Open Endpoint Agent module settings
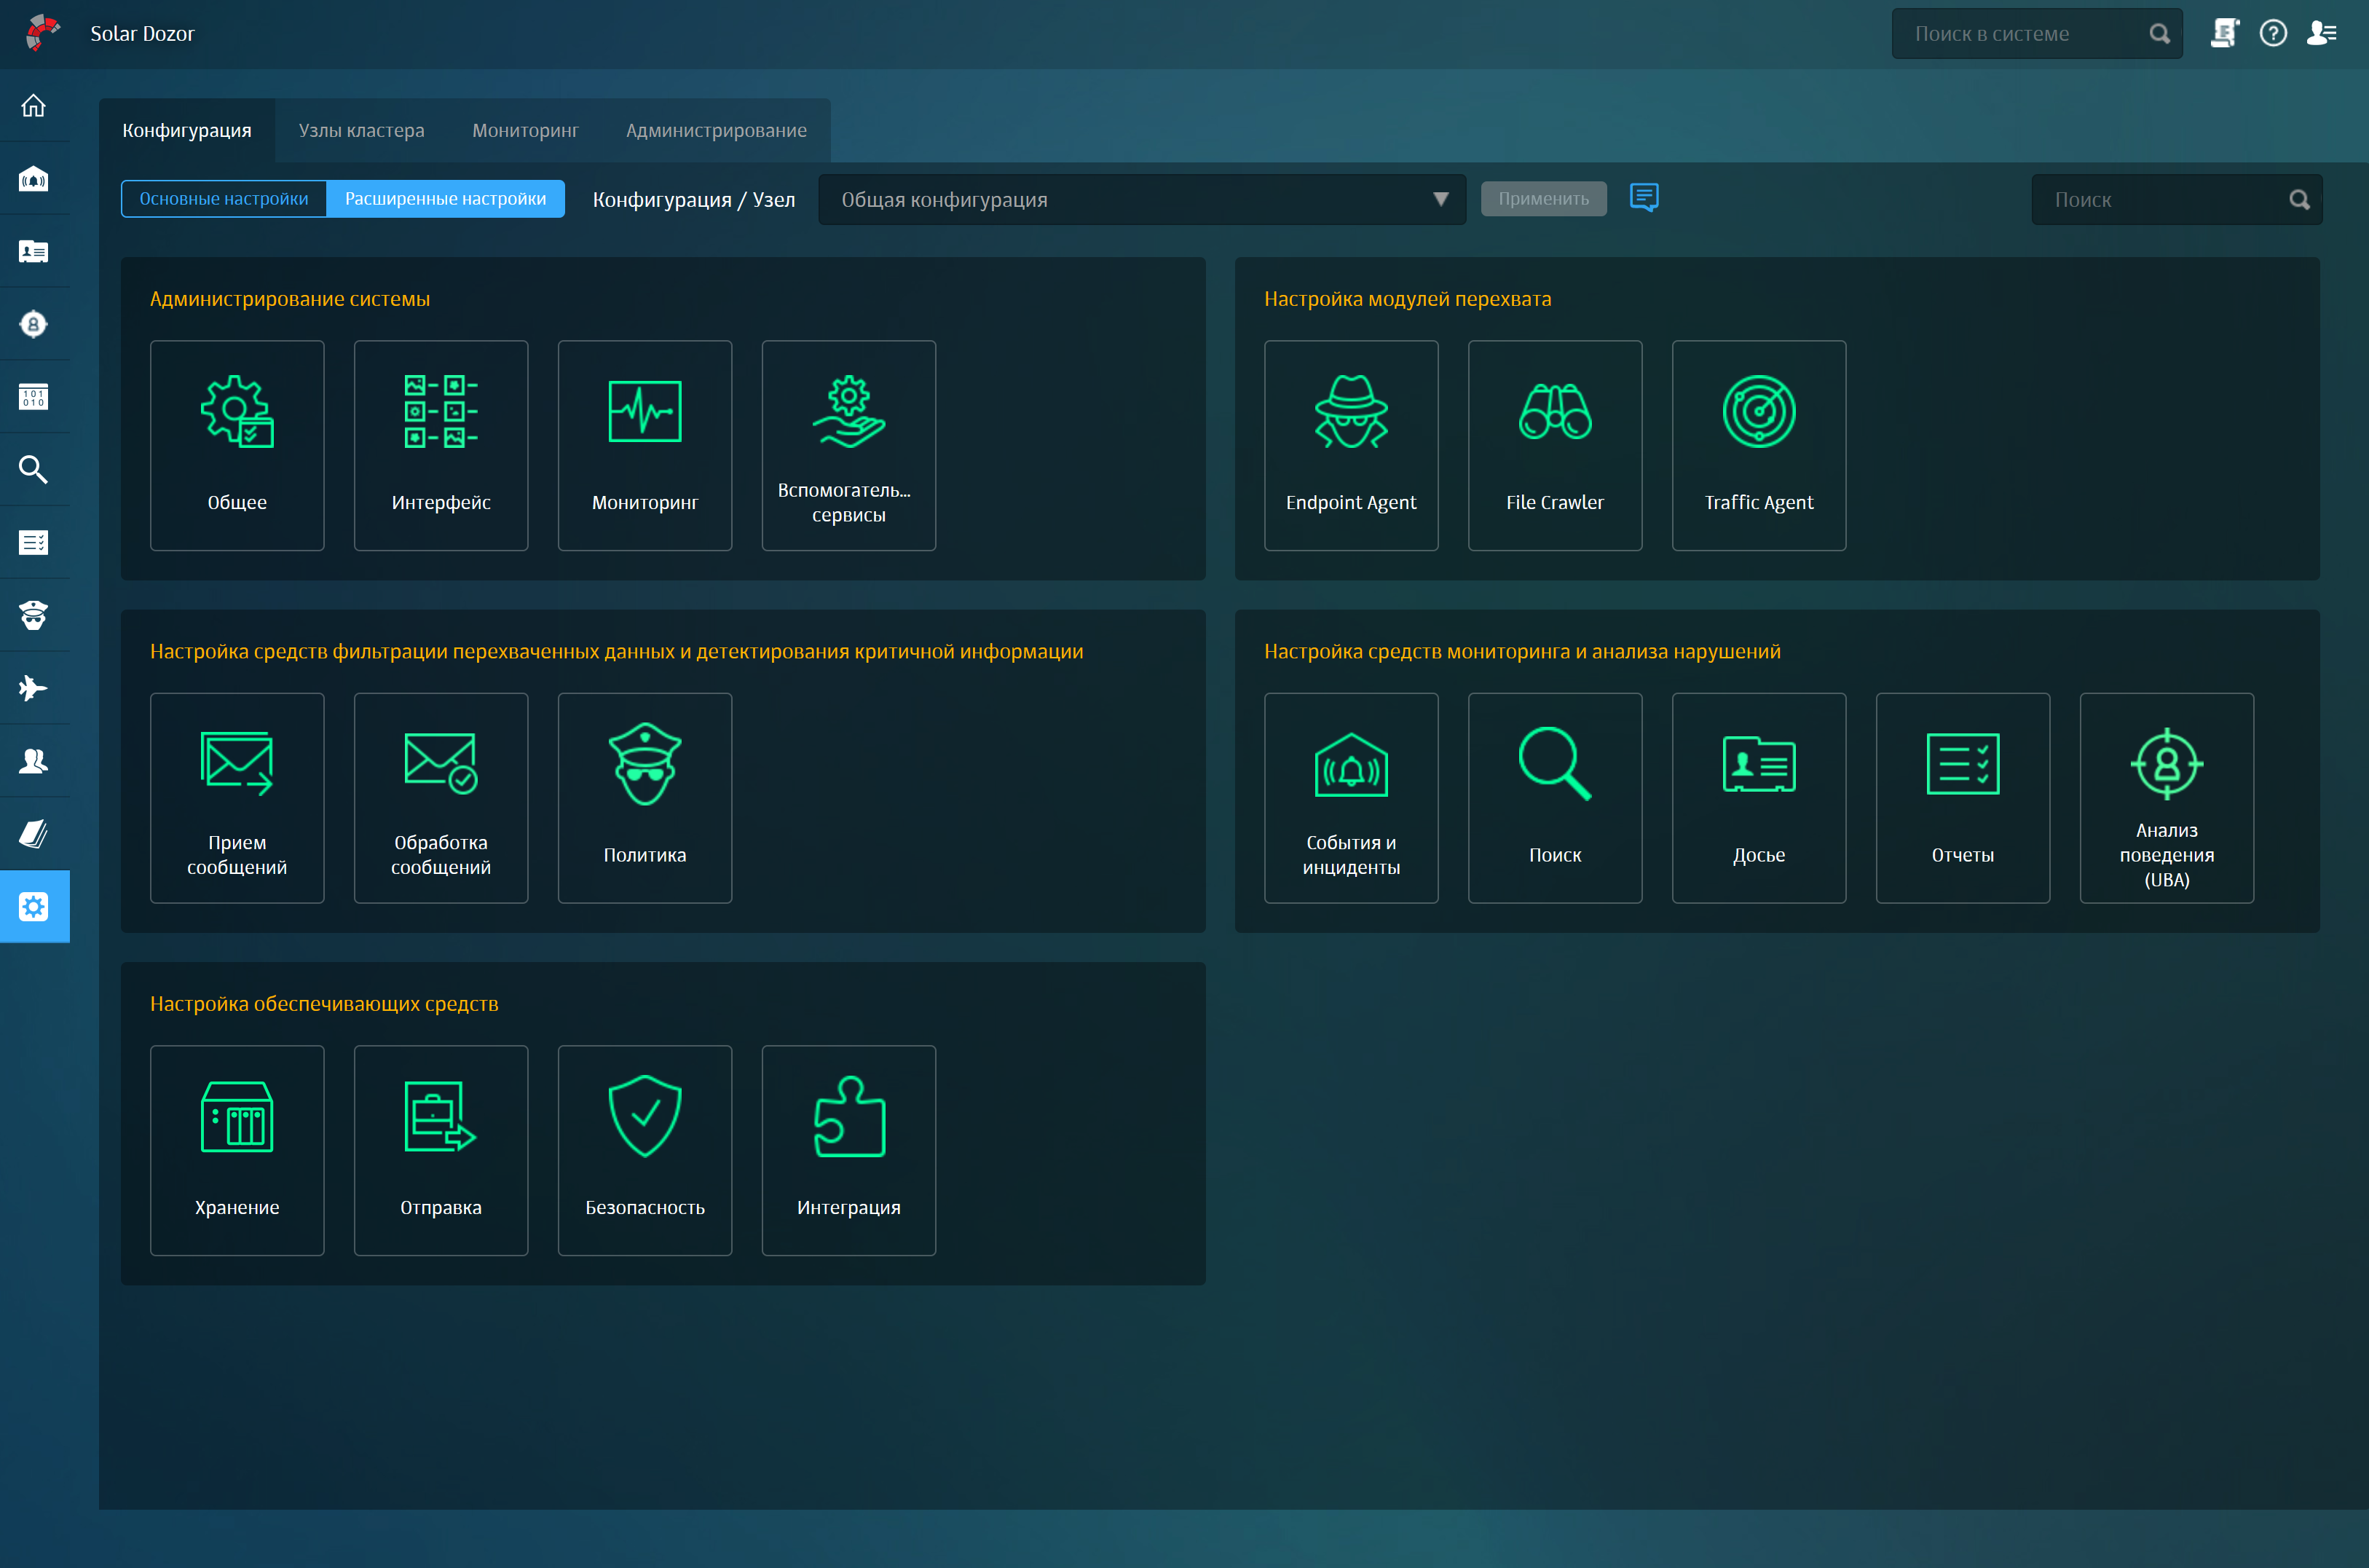Screen dimensions: 2369x1568 [1349, 444]
